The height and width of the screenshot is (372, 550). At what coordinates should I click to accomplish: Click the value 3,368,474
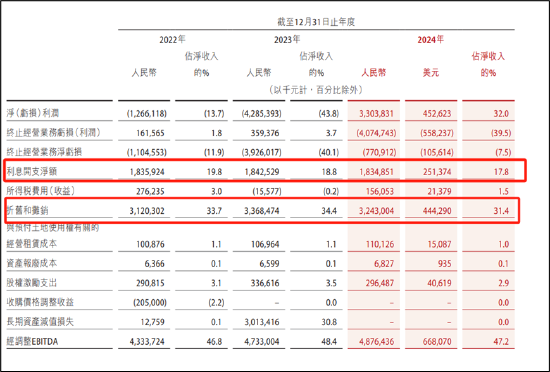point(262,211)
